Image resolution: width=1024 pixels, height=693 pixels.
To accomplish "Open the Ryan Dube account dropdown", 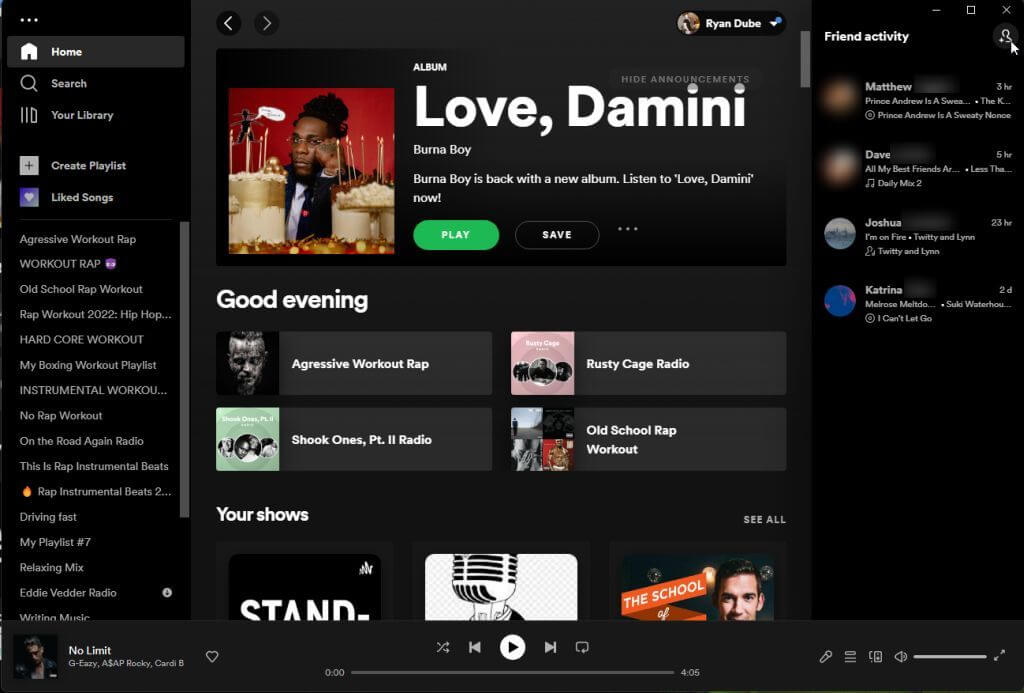I will (731, 24).
